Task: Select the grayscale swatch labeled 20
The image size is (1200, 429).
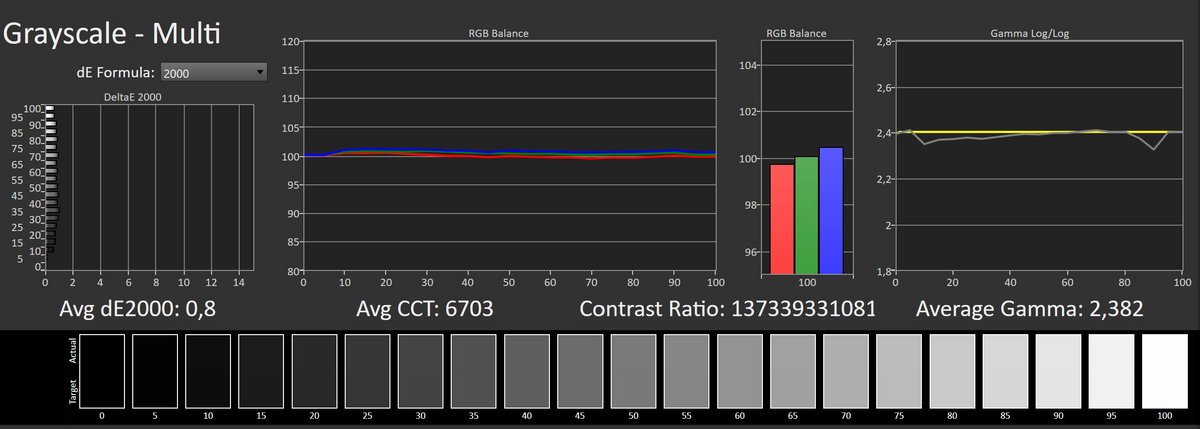Action: (x=314, y=369)
